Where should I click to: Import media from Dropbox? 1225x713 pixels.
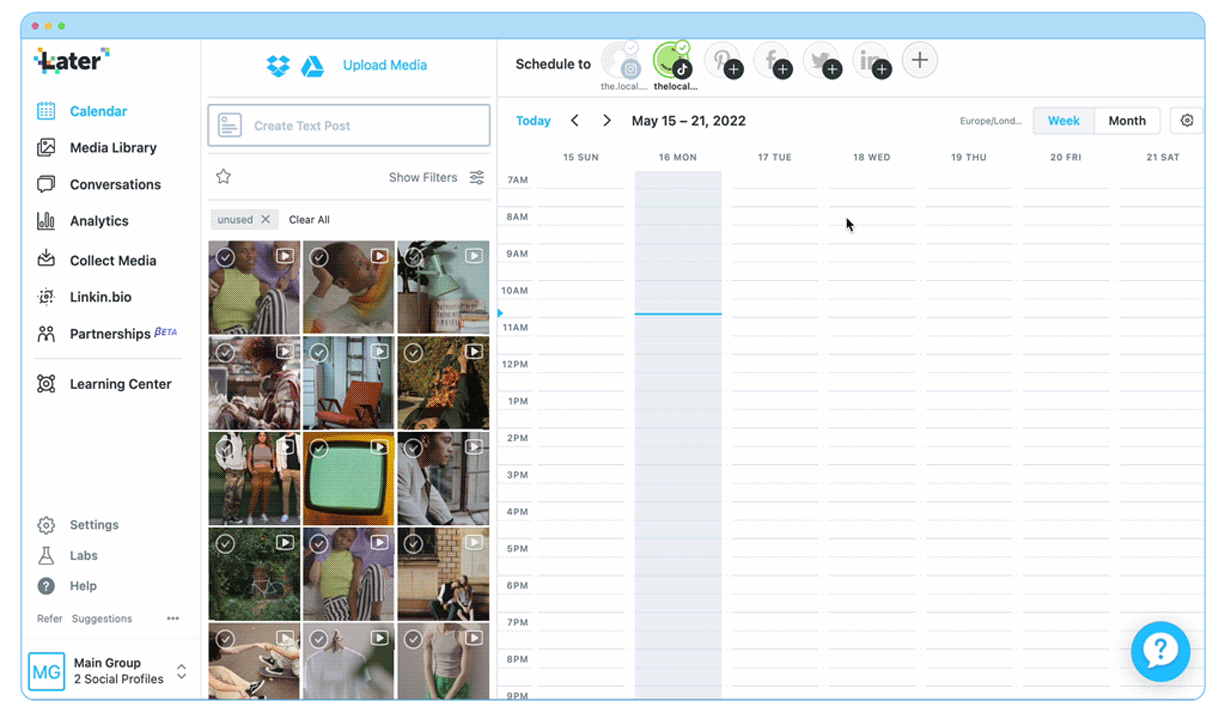(278, 66)
